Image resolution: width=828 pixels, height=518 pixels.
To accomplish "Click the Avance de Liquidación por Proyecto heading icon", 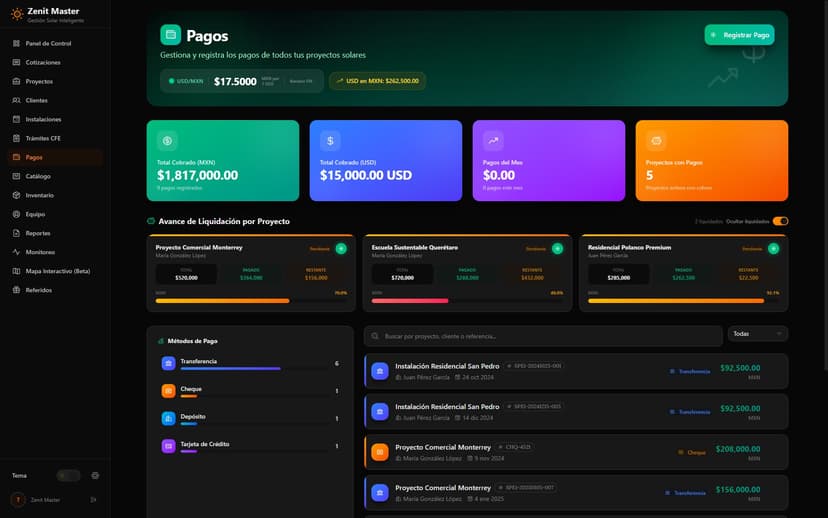I will (x=151, y=221).
